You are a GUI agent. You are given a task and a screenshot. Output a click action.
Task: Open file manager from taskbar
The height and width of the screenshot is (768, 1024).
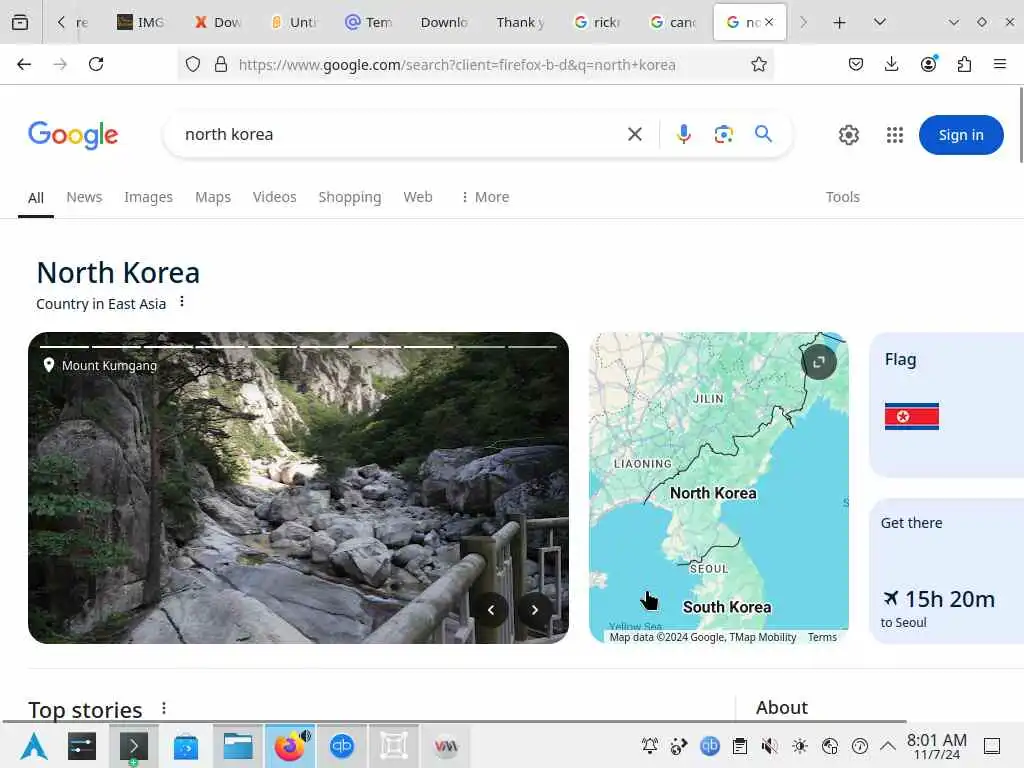point(238,745)
